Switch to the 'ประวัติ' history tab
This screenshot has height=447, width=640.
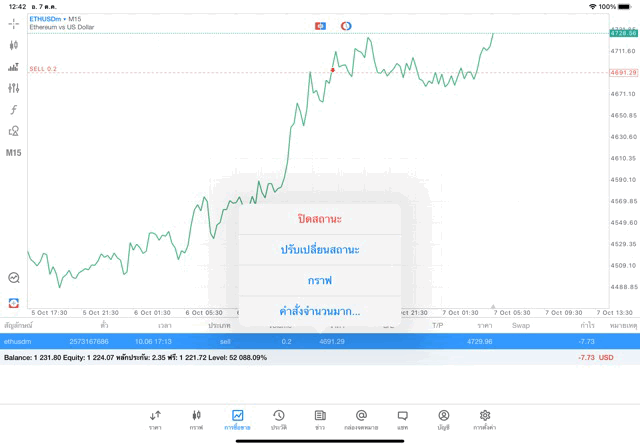pyautogui.click(x=279, y=419)
